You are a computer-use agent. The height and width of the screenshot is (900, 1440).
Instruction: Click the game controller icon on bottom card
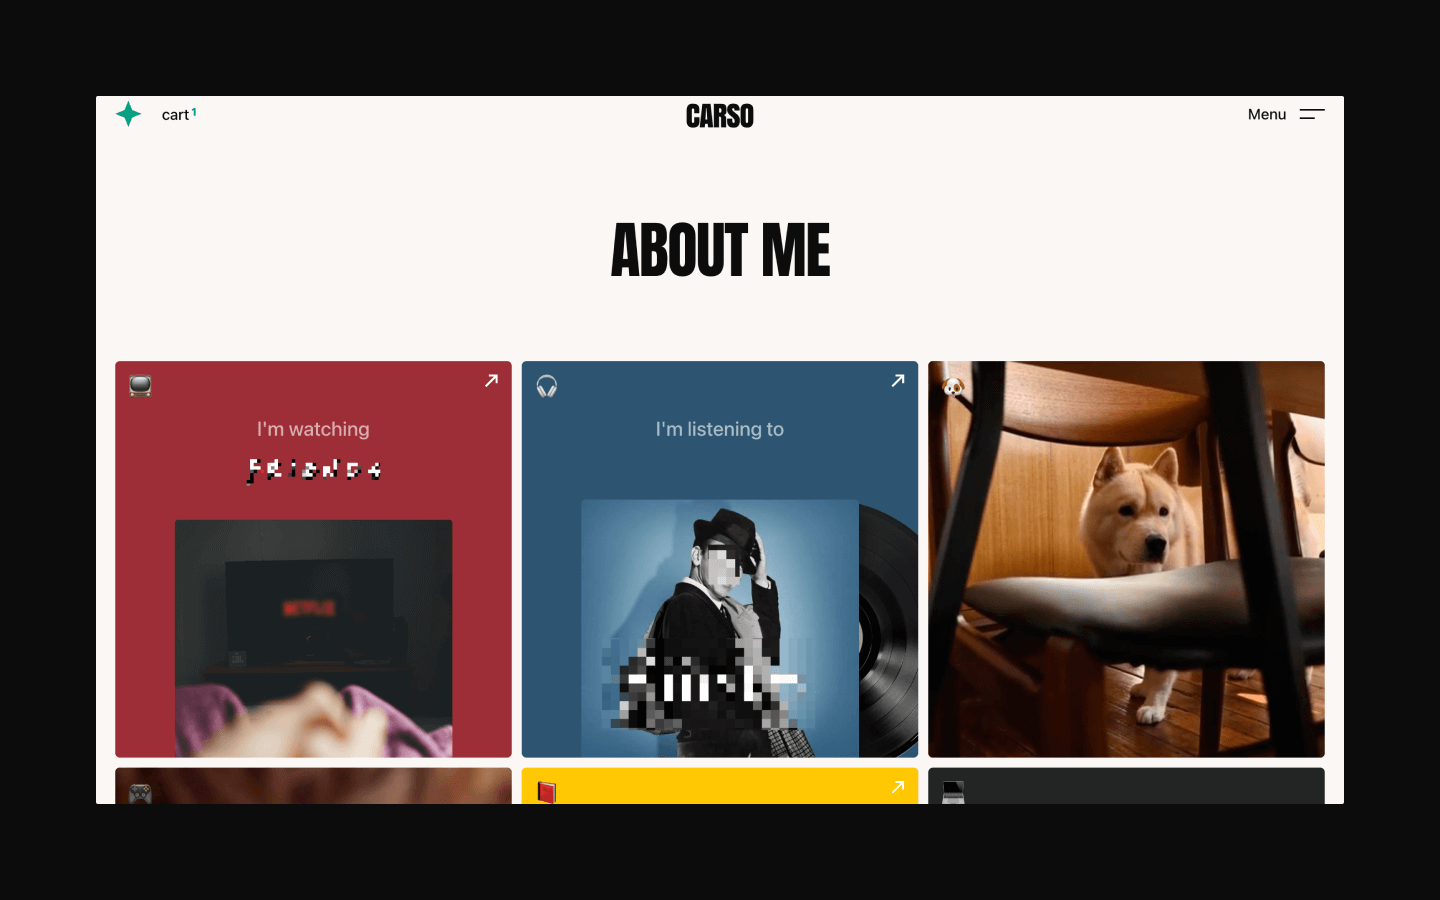(140, 794)
